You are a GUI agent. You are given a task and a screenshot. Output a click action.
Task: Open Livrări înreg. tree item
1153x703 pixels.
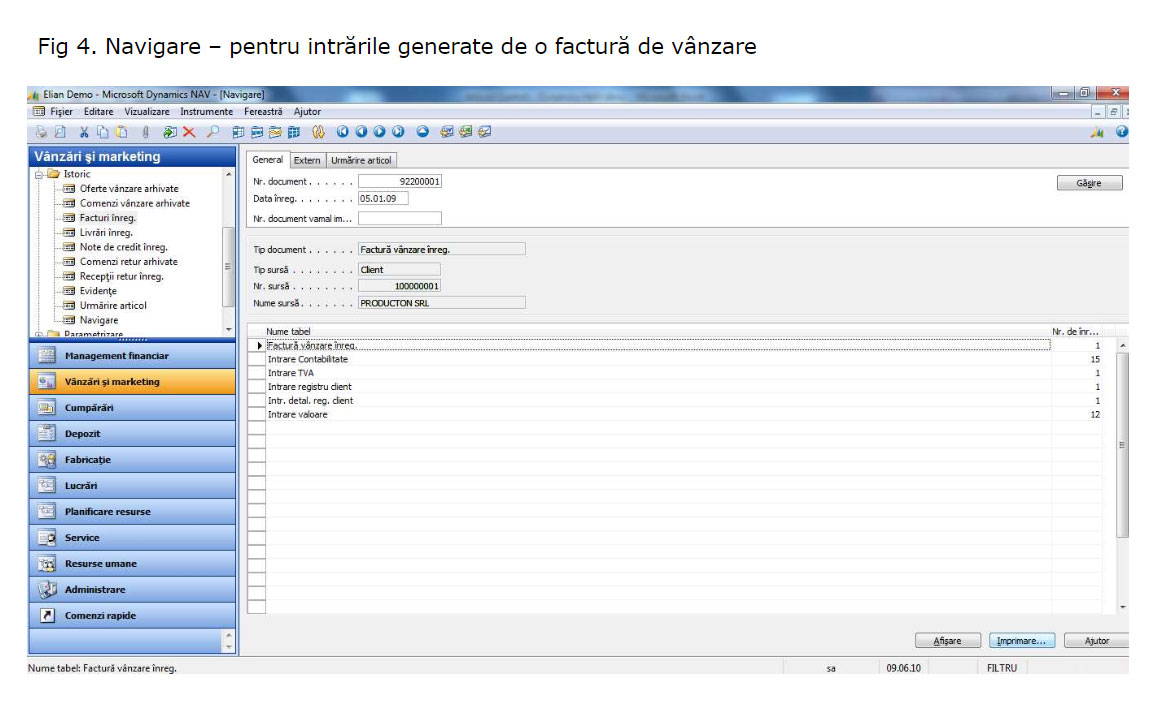pyautogui.click(x=106, y=232)
